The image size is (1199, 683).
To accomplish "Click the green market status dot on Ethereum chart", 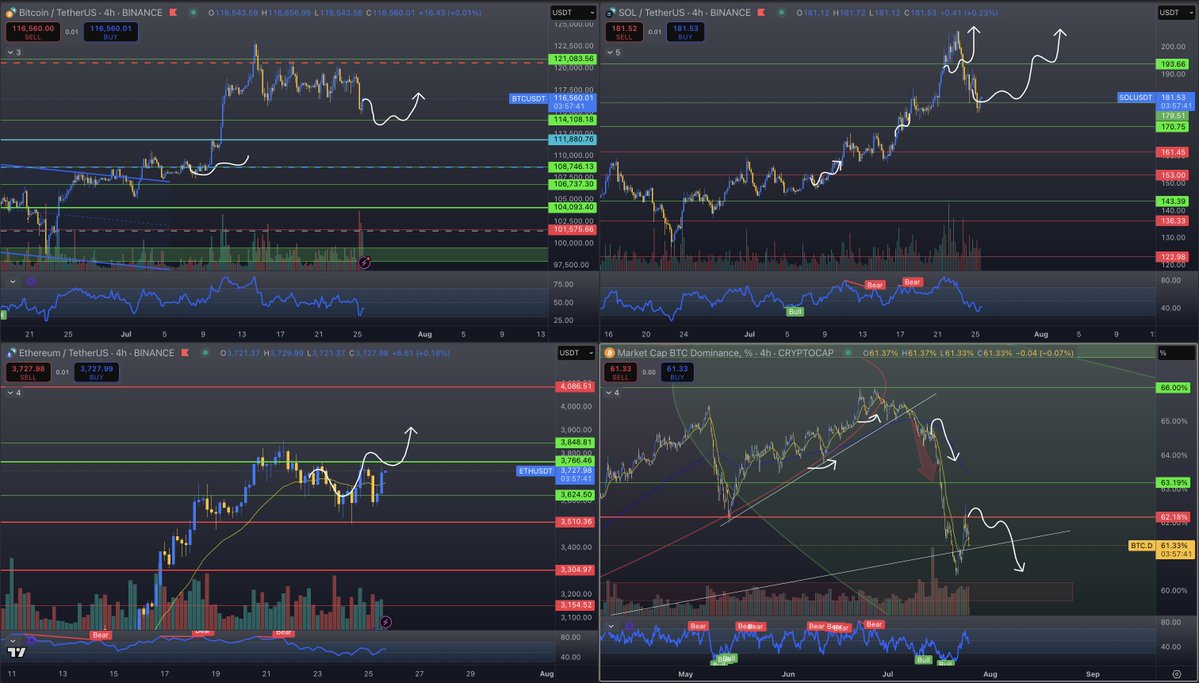I will [205, 353].
